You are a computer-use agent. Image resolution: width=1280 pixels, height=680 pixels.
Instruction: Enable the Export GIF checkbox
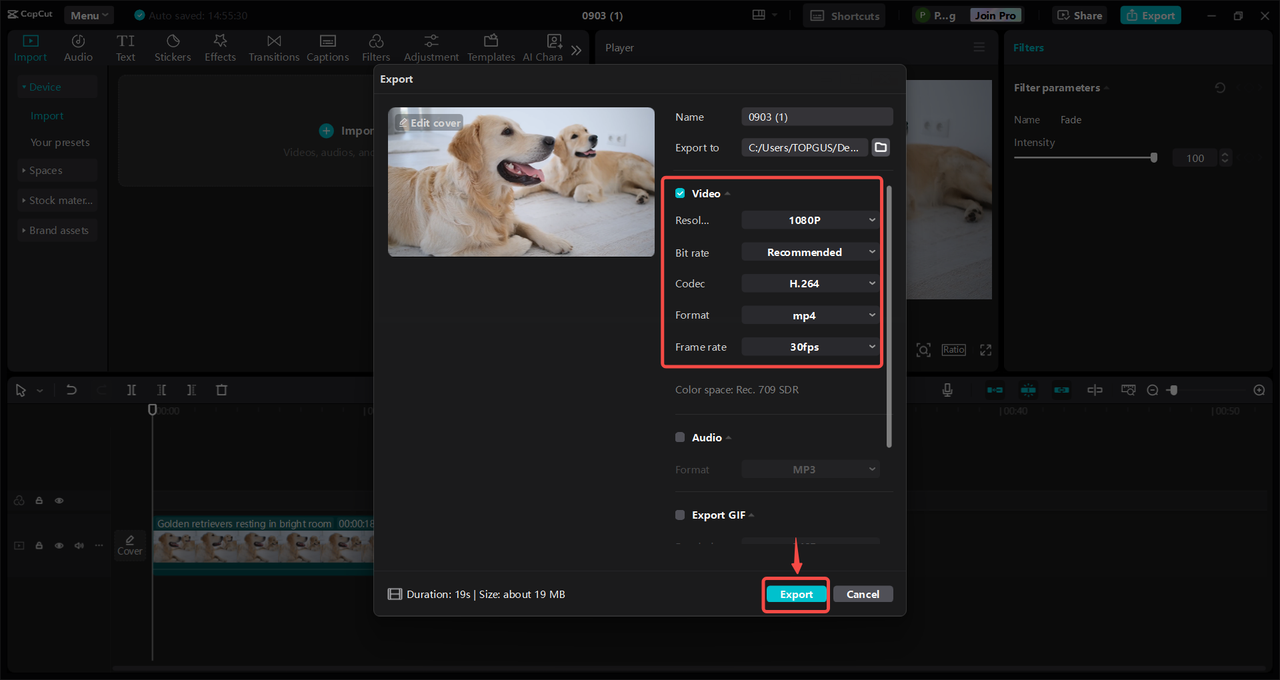[680, 515]
